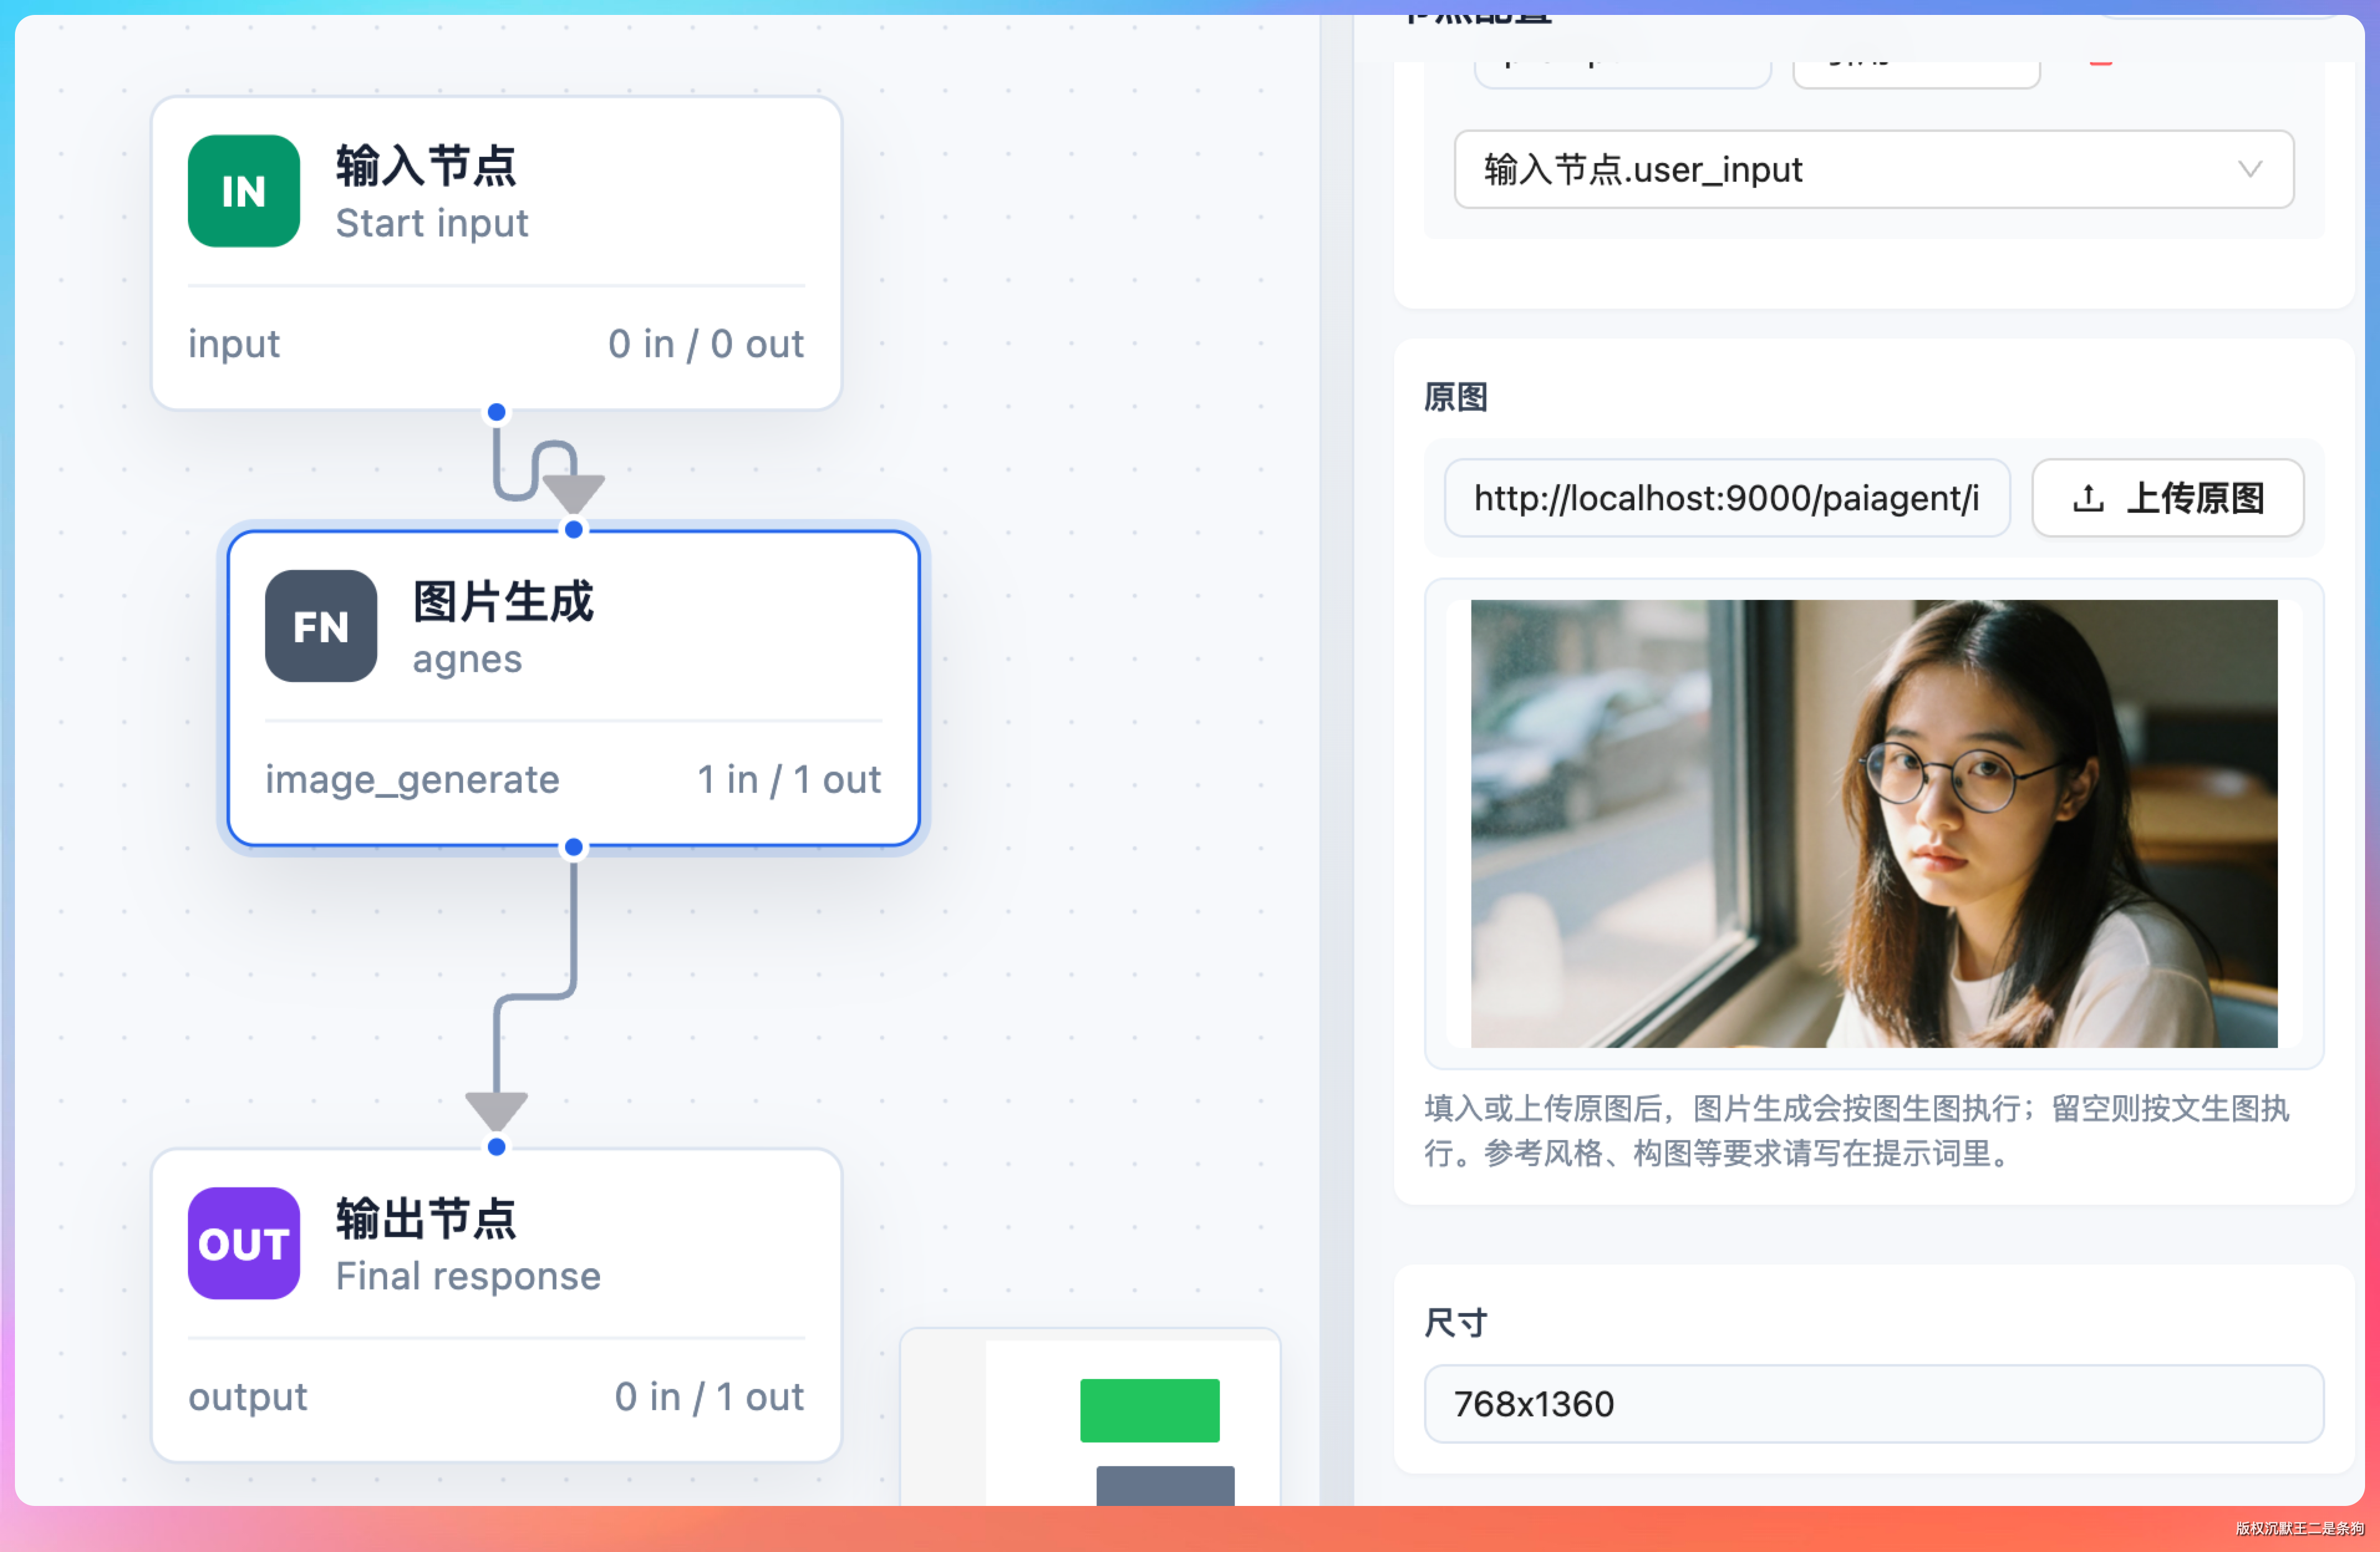The width and height of the screenshot is (2380, 1552).
Task: Click the bottom connection handle of 图片生成
Action: pyautogui.click(x=574, y=847)
